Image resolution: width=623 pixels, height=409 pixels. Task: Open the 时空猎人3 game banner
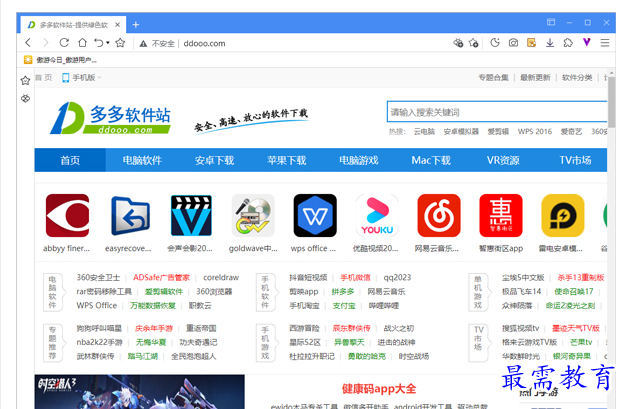tap(139, 392)
